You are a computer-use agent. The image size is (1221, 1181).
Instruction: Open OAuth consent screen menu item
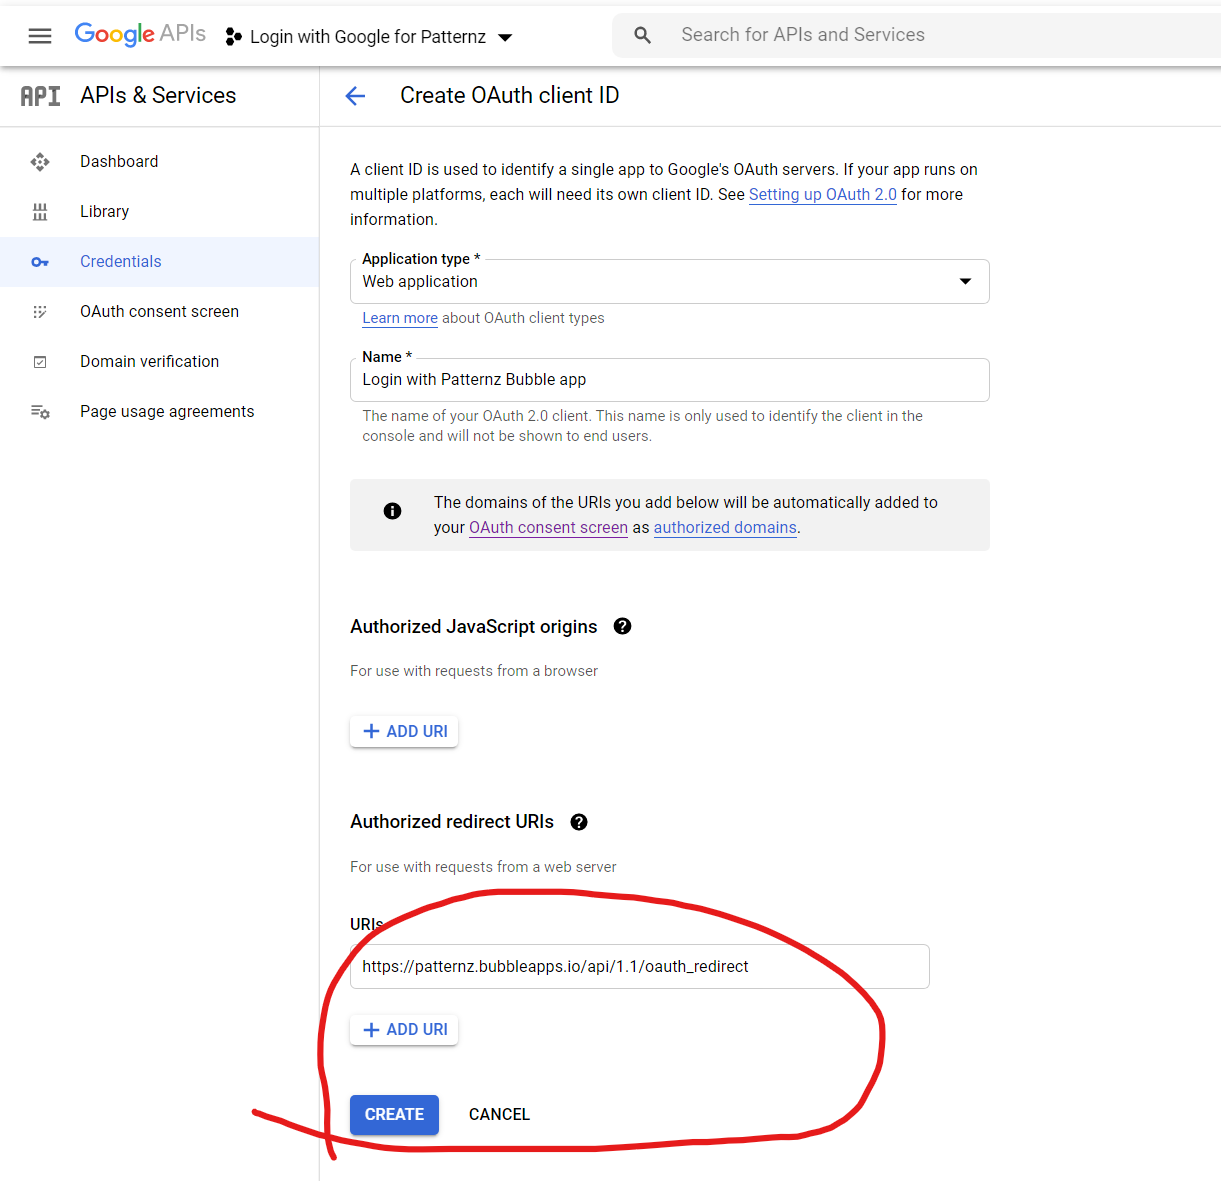[159, 312]
